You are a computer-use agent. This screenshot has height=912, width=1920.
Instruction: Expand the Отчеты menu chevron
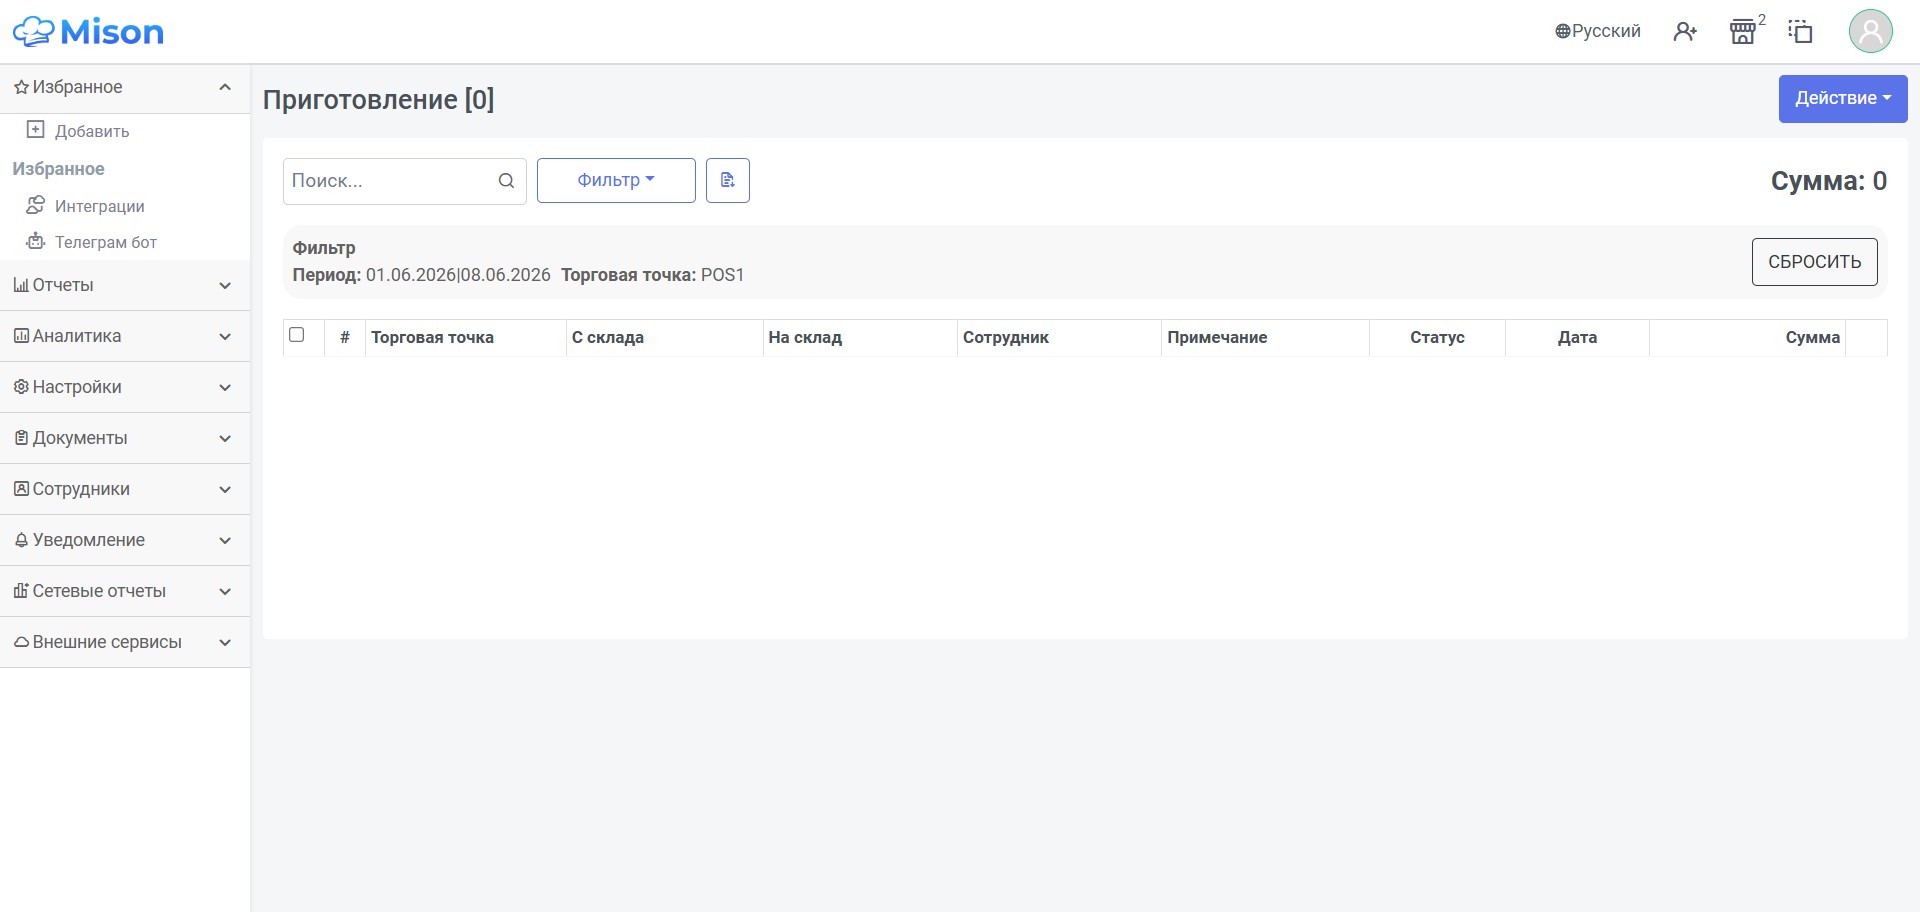click(x=225, y=286)
